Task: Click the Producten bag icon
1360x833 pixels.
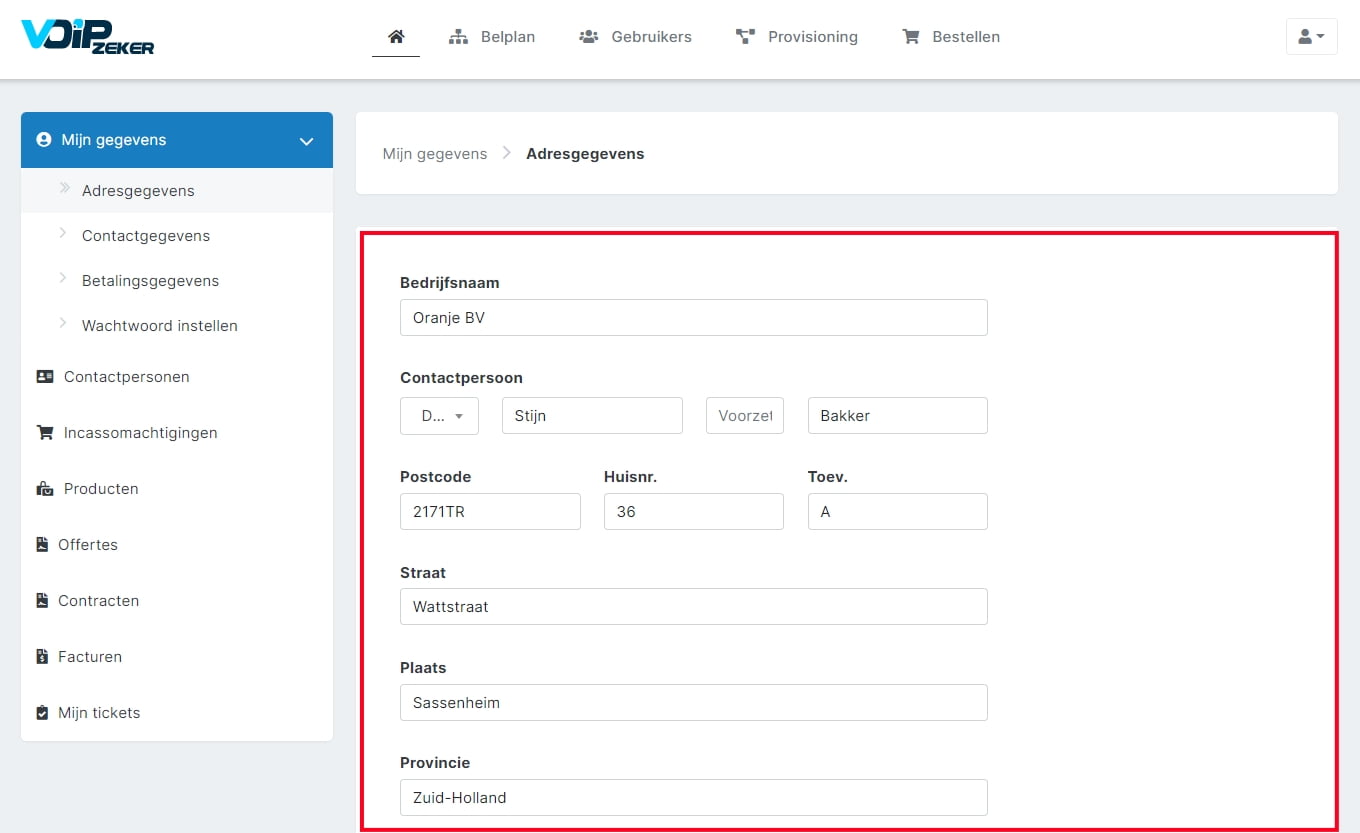Action: coord(45,489)
